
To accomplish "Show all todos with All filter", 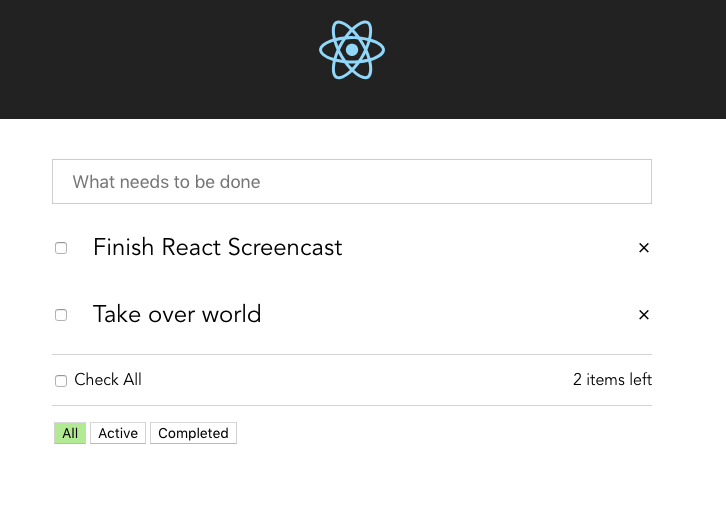I will click(x=70, y=433).
